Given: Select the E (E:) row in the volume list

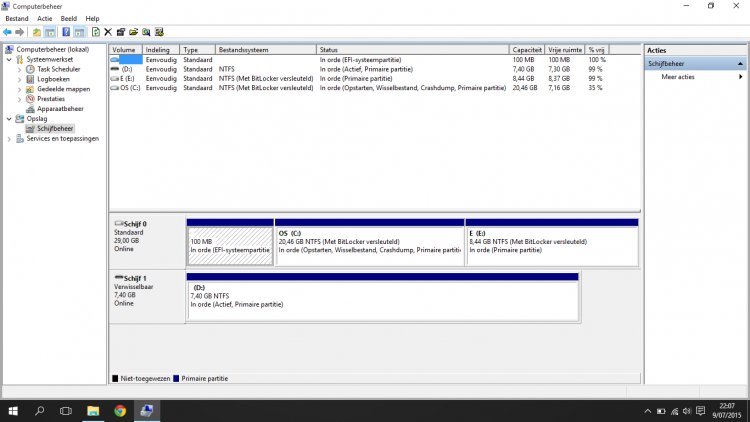Looking at the screenshot, I should pyautogui.click(x=127, y=78).
